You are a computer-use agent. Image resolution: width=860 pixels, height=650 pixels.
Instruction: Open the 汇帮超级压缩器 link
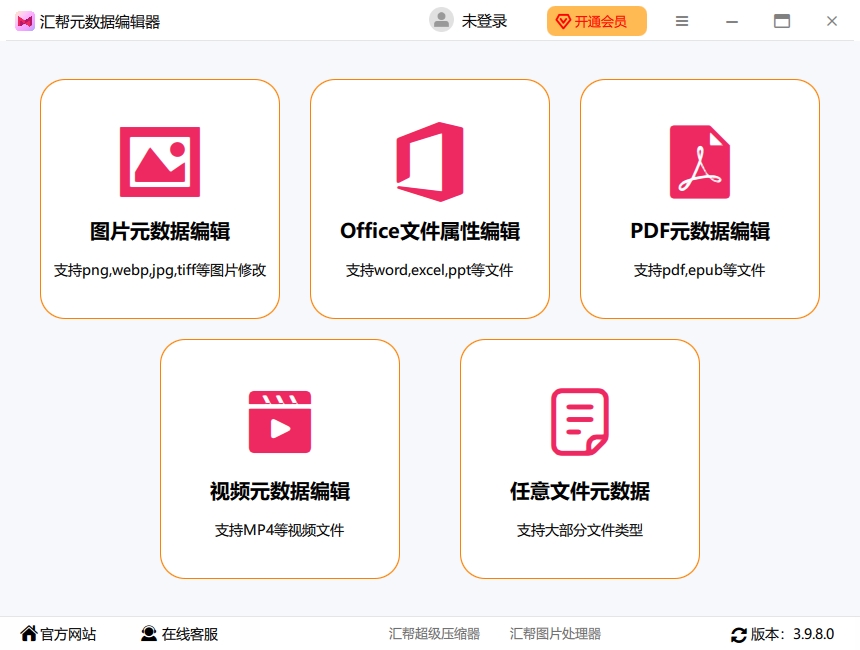pyautogui.click(x=434, y=634)
